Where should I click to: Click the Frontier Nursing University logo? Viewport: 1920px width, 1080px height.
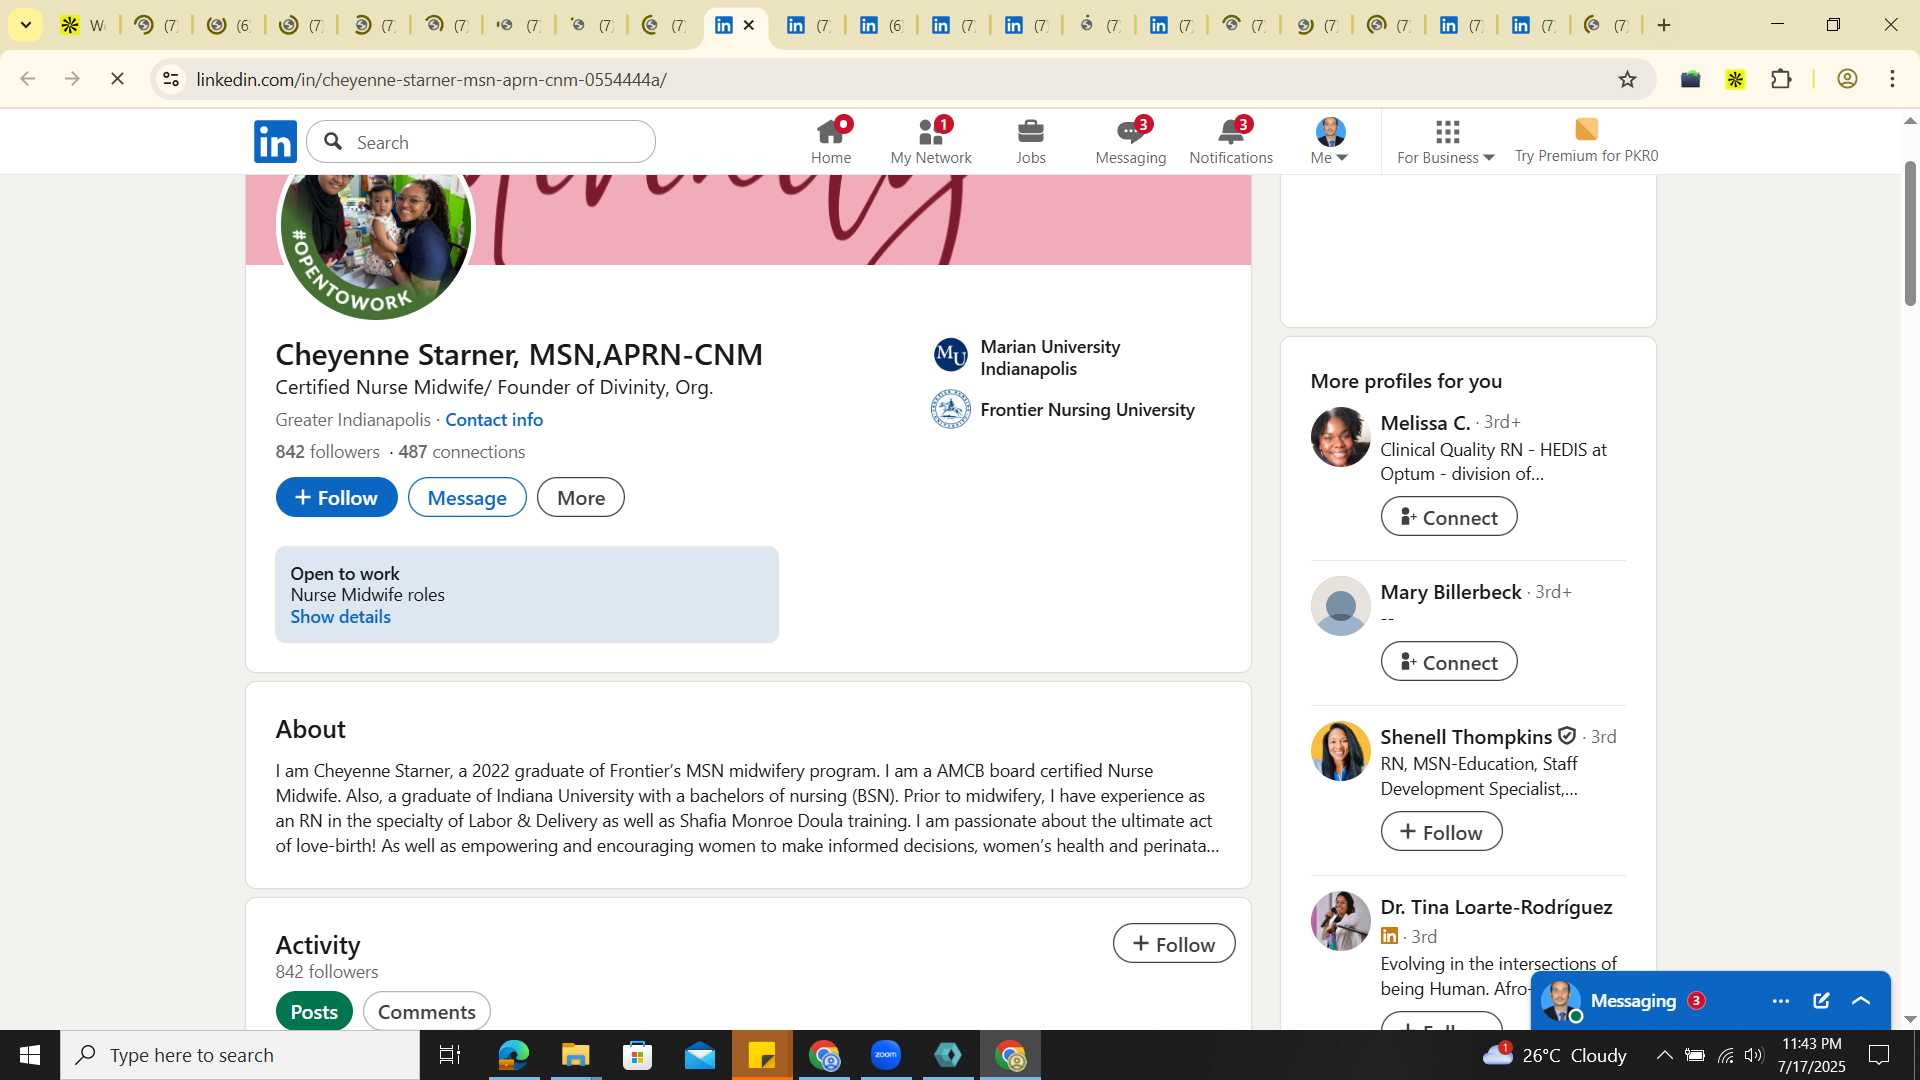[x=950, y=409]
